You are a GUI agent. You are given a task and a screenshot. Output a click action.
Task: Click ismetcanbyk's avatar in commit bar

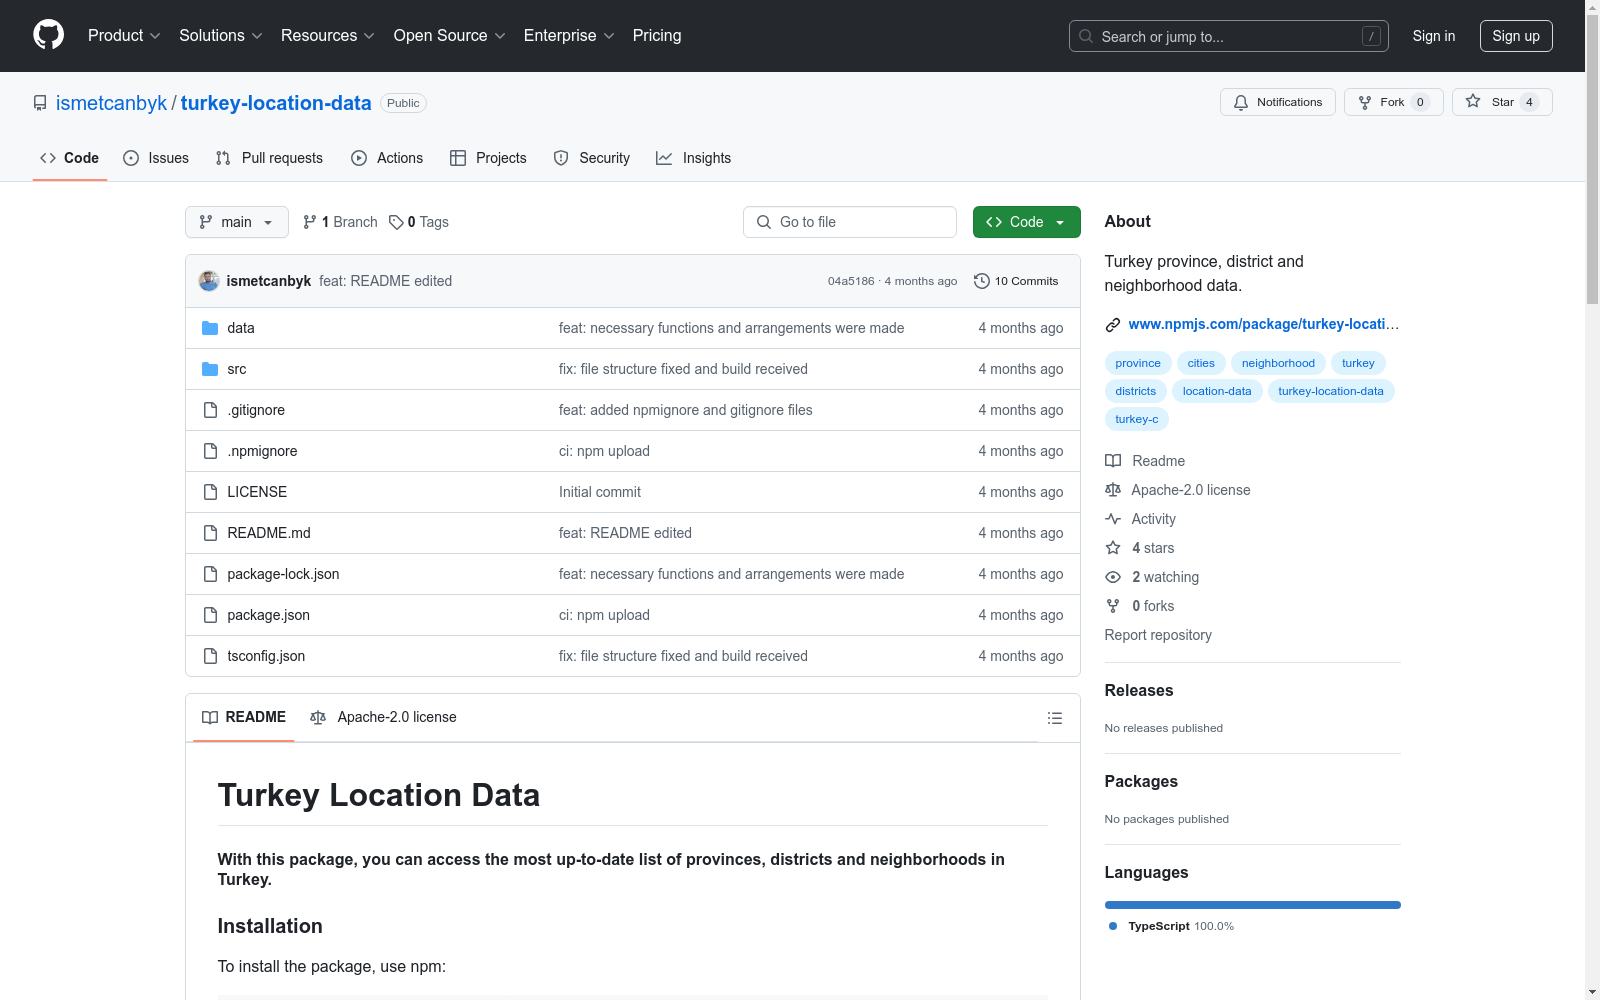coord(209,281)
